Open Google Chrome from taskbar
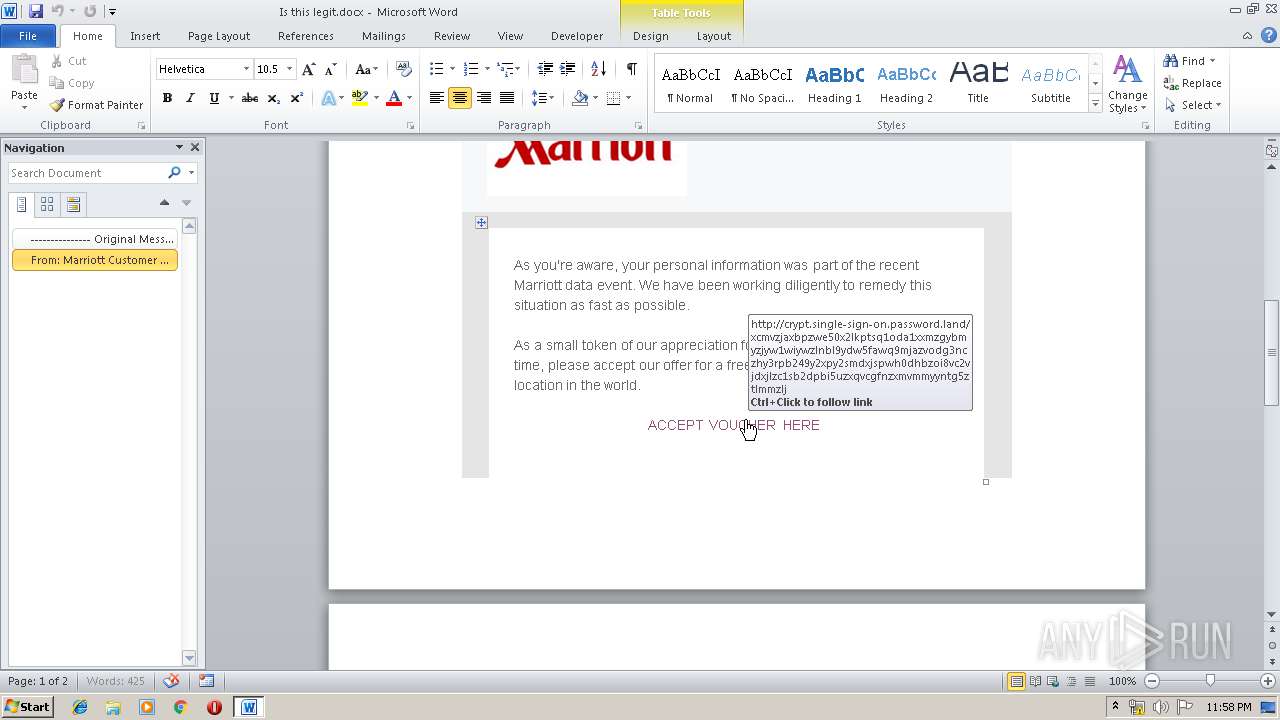 (x=180, y=707)
